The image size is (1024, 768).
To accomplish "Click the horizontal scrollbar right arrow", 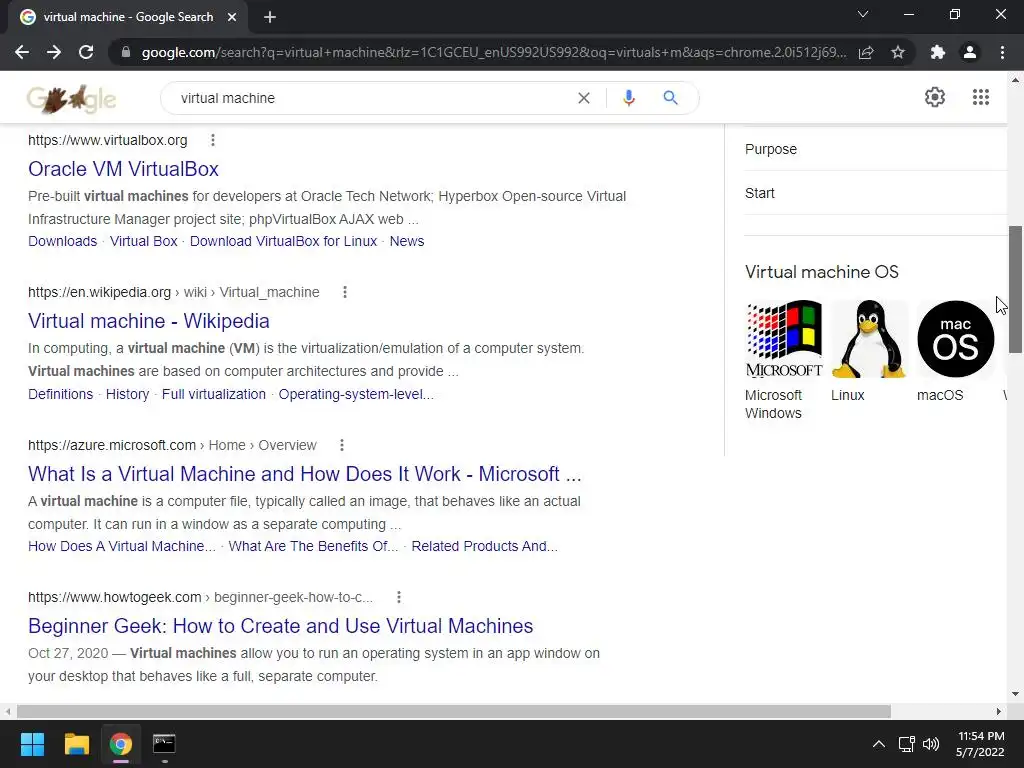I will pos(999,711).
